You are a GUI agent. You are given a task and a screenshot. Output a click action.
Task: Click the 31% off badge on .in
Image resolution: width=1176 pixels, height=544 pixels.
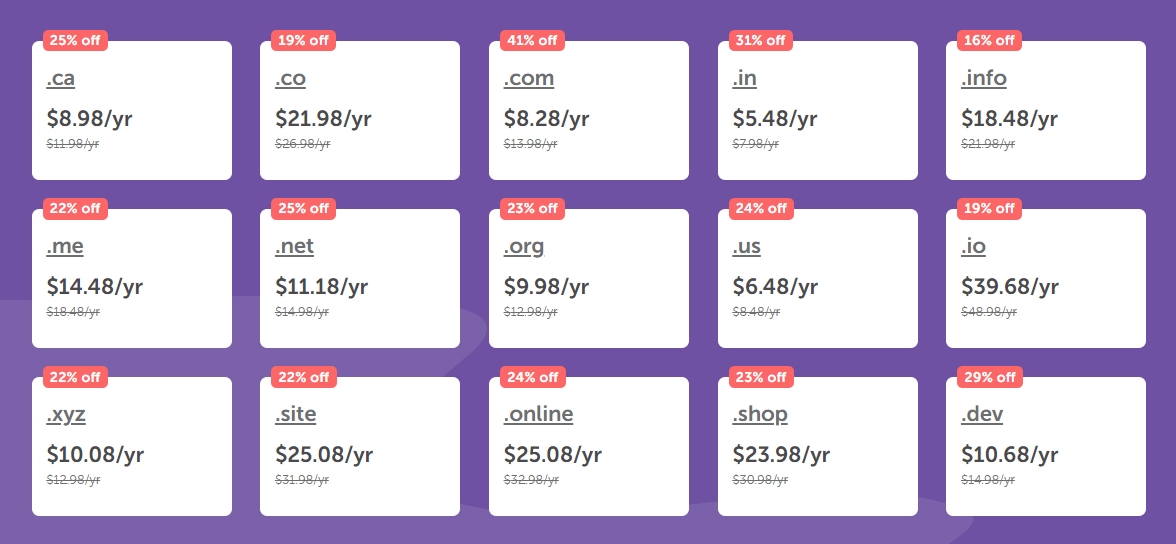(761, 41)
